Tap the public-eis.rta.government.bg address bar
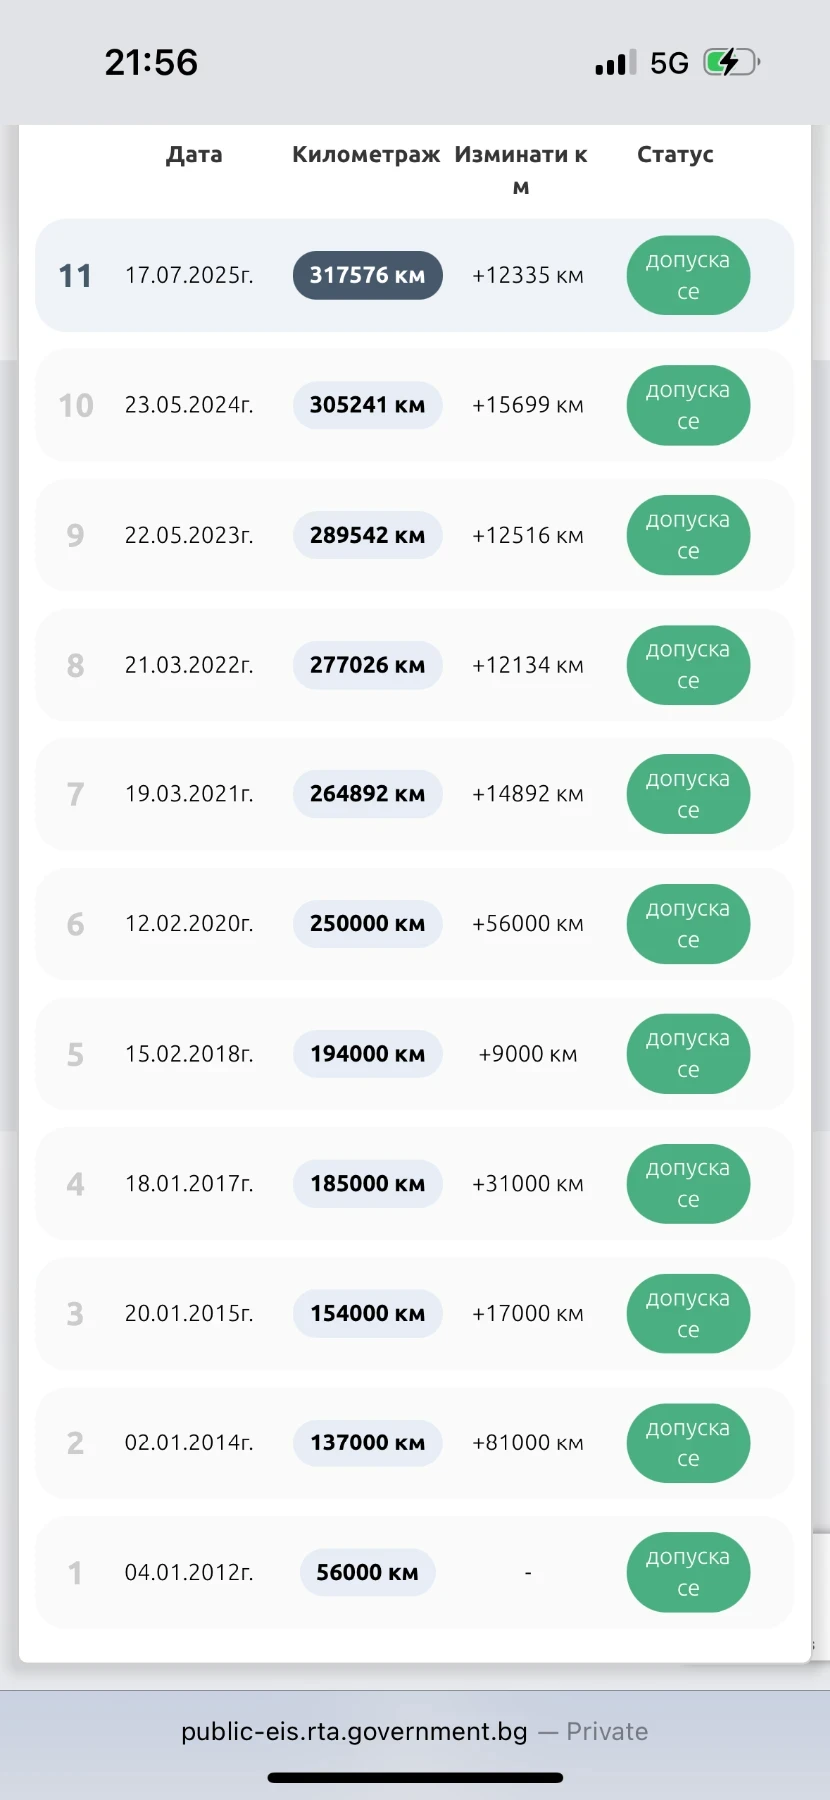830x1800 pixels. tap(354, 1732)
